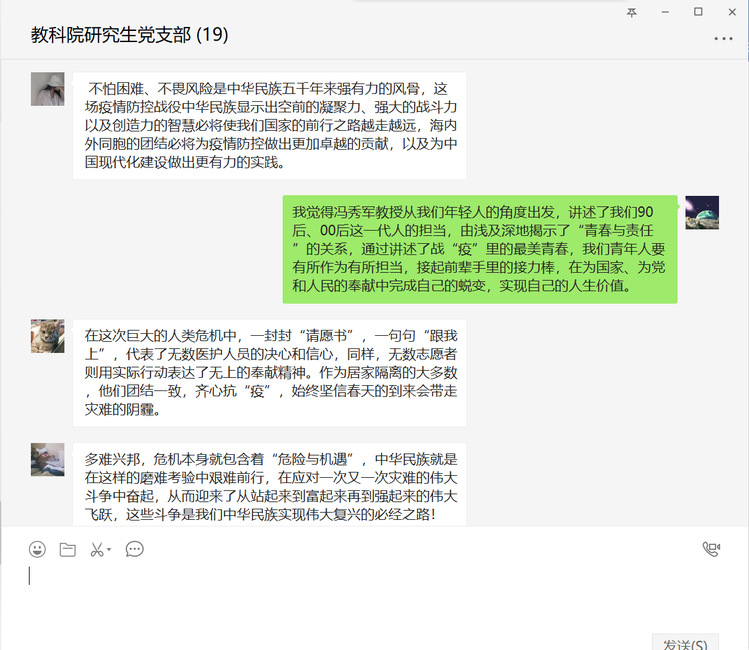Open the emoji picker
This screenshot has height=650, width=749.
click(37, 549)
